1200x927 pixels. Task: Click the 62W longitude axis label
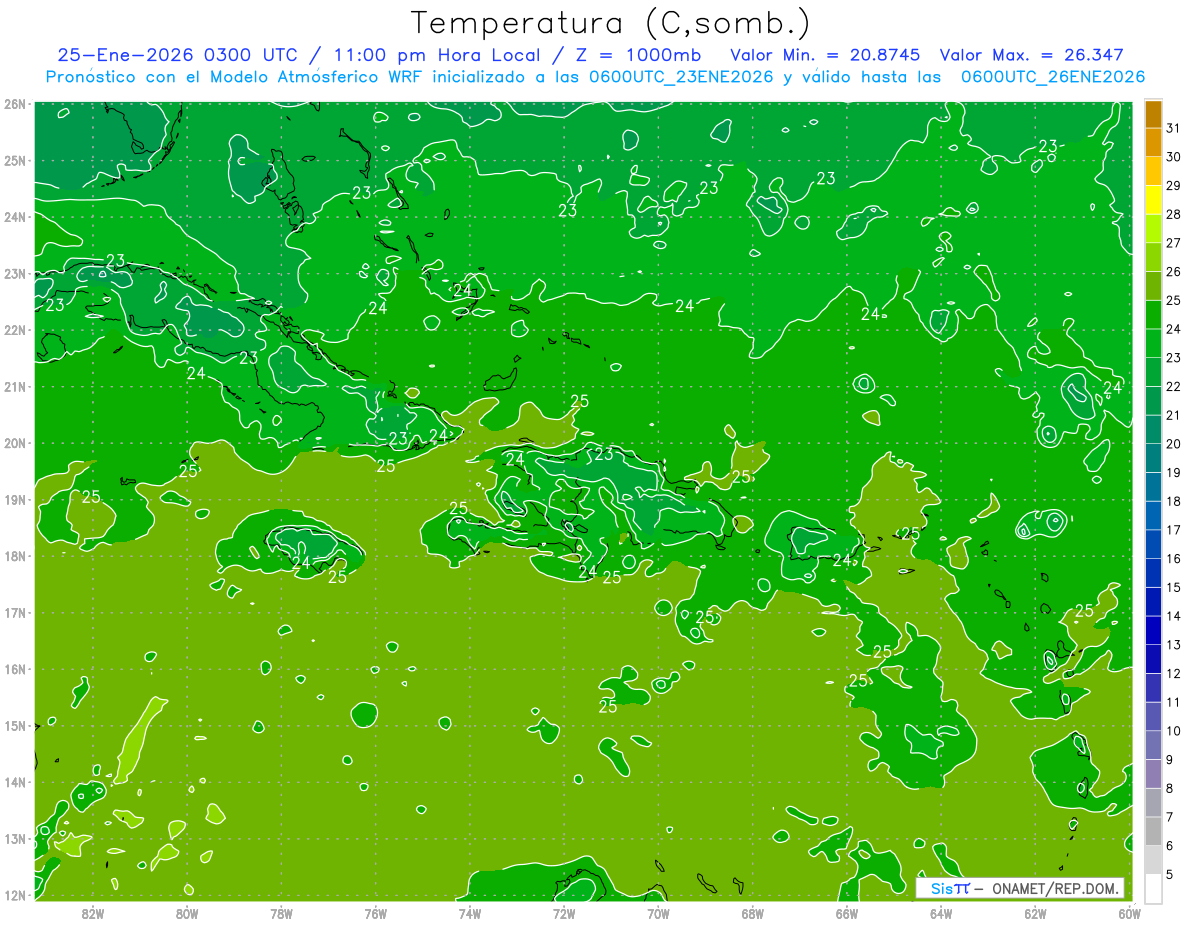point(1035,913)
